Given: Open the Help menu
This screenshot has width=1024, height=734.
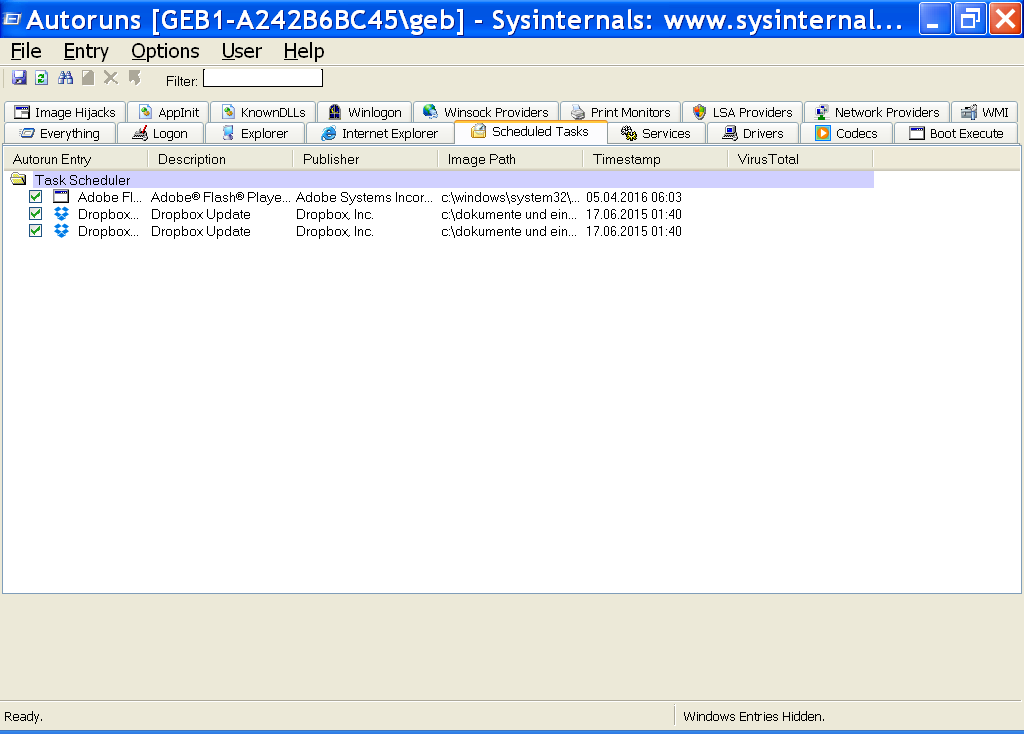Looking at the screenshot, I should (x=304, y=51).
